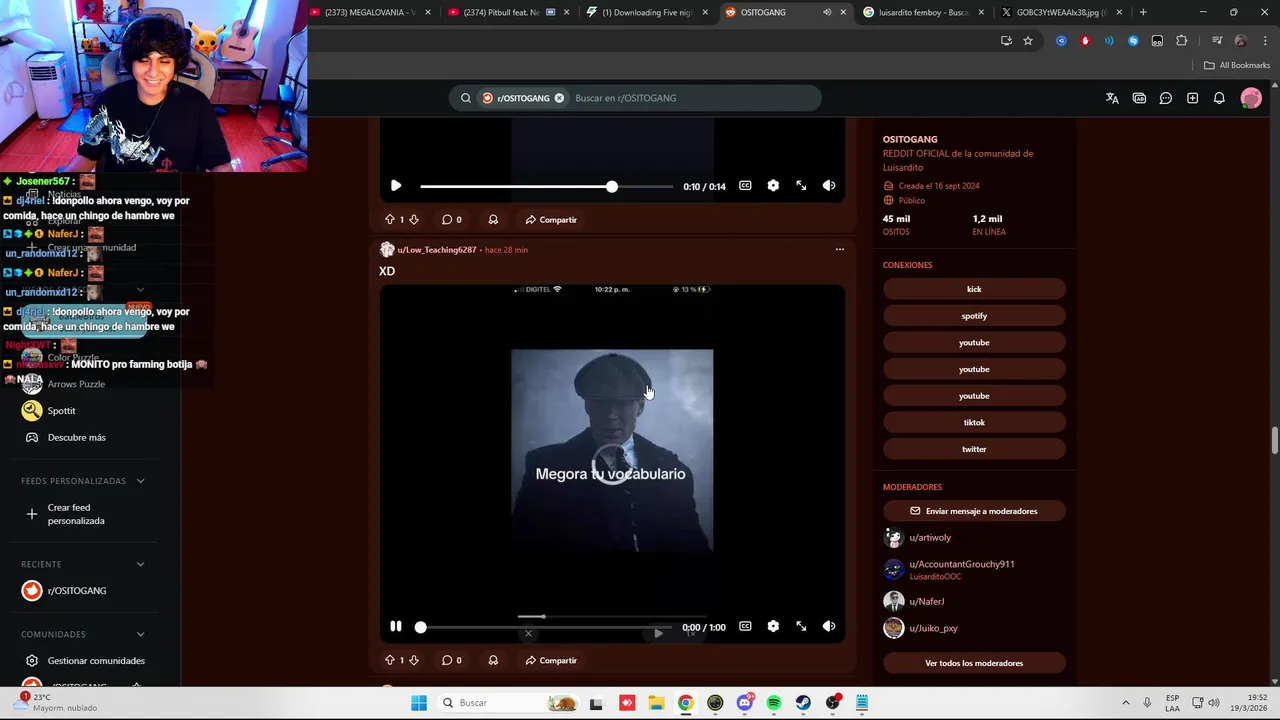Collapse Feeds Personalizadas section

pyautogui.click(x=140, y=481)
